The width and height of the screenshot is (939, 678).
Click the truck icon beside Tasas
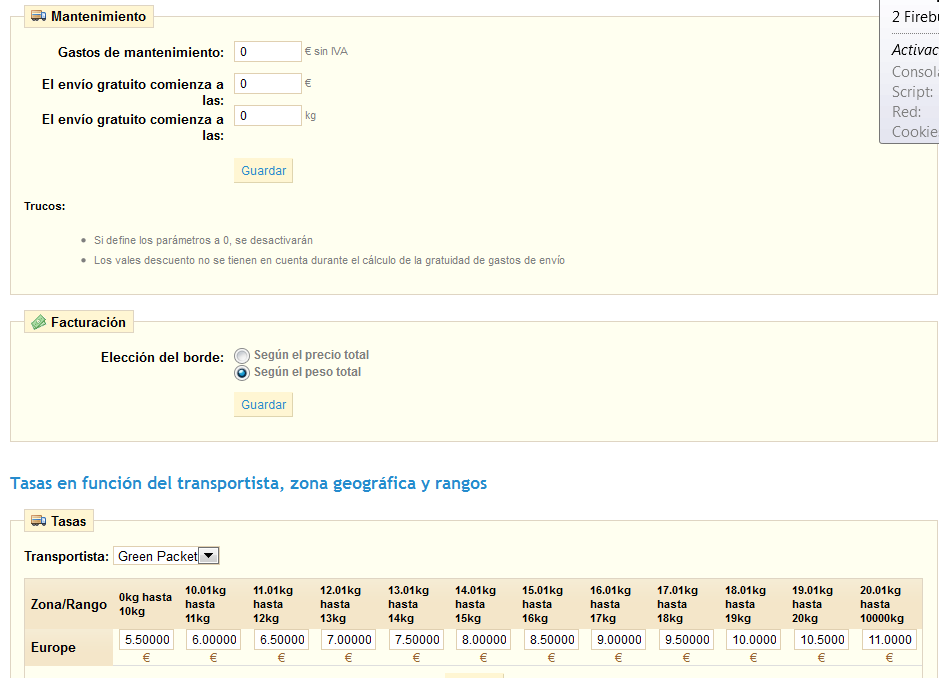(x=38, y=521)
